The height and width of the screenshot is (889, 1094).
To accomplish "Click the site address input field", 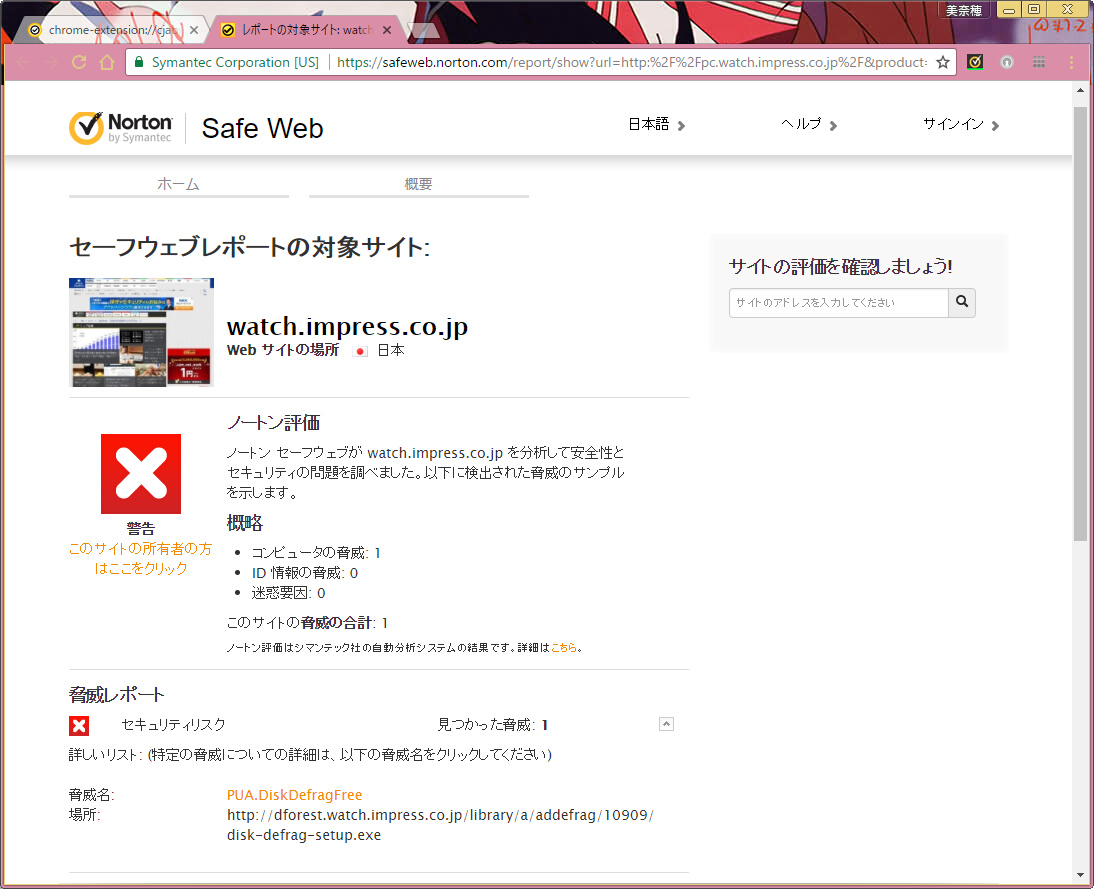I will [838, 302].
